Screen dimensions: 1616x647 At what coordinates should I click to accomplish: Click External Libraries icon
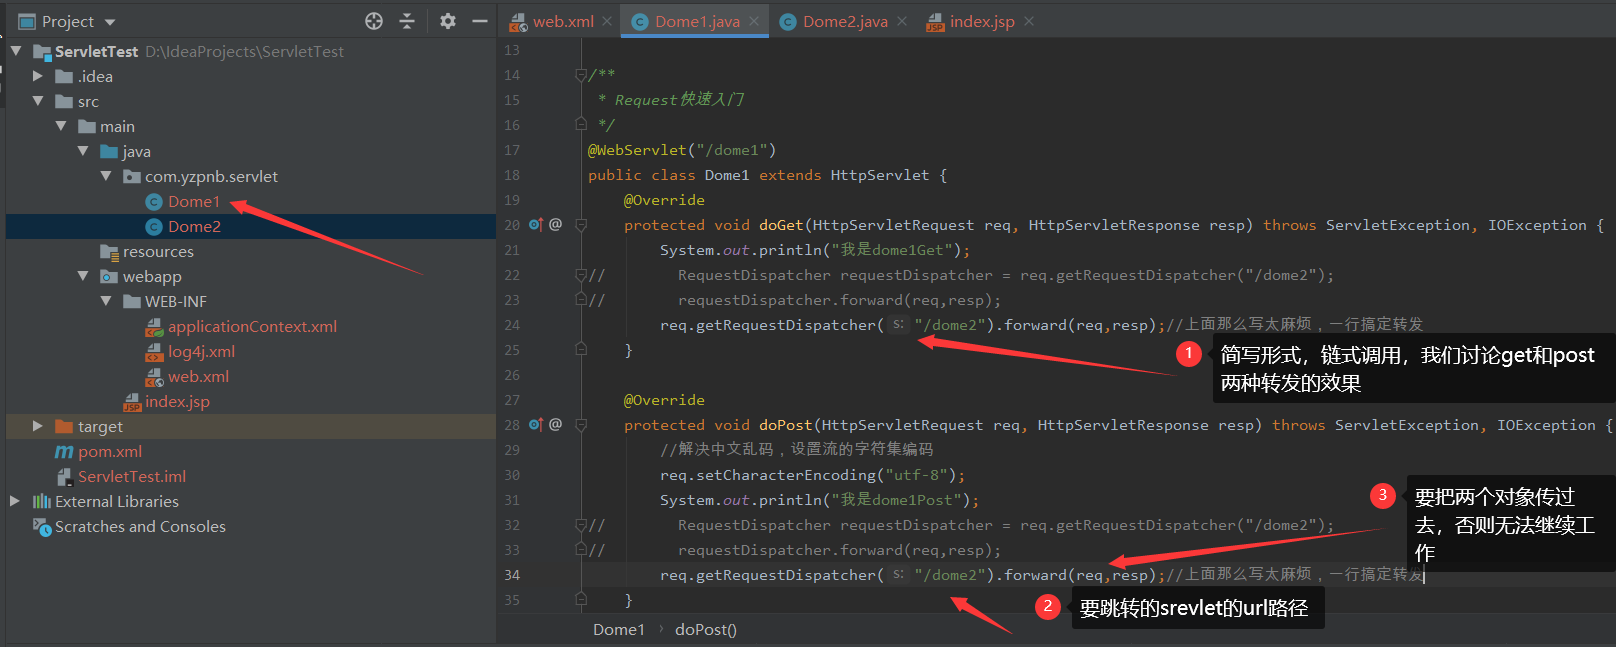coord(41,502)
